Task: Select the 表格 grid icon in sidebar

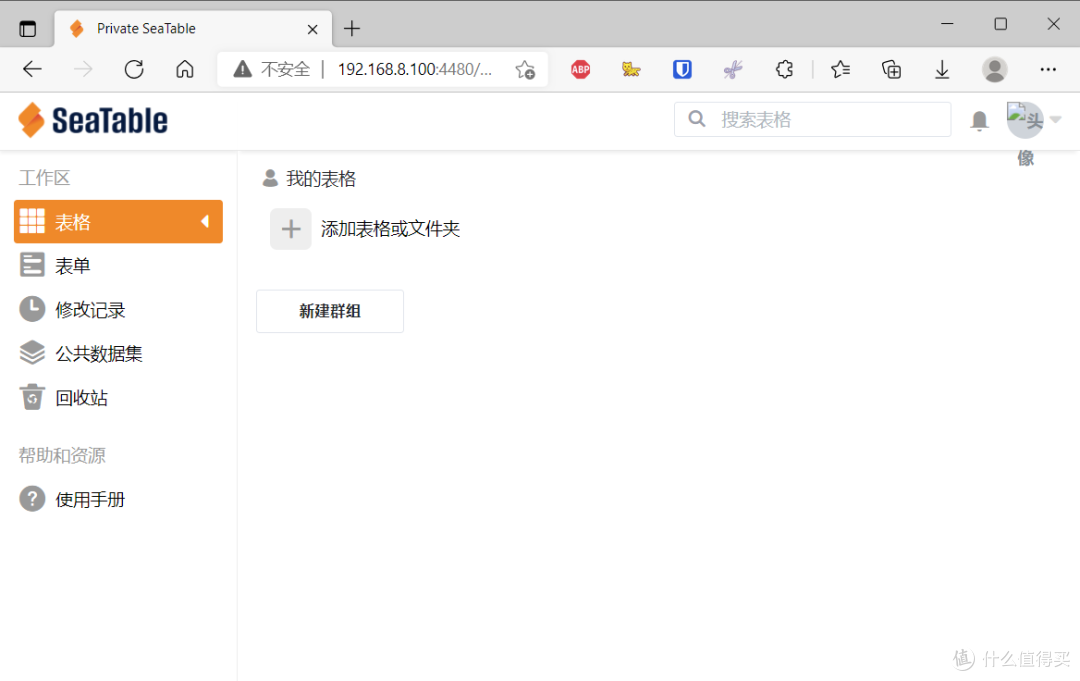Action: click(32, 221)
